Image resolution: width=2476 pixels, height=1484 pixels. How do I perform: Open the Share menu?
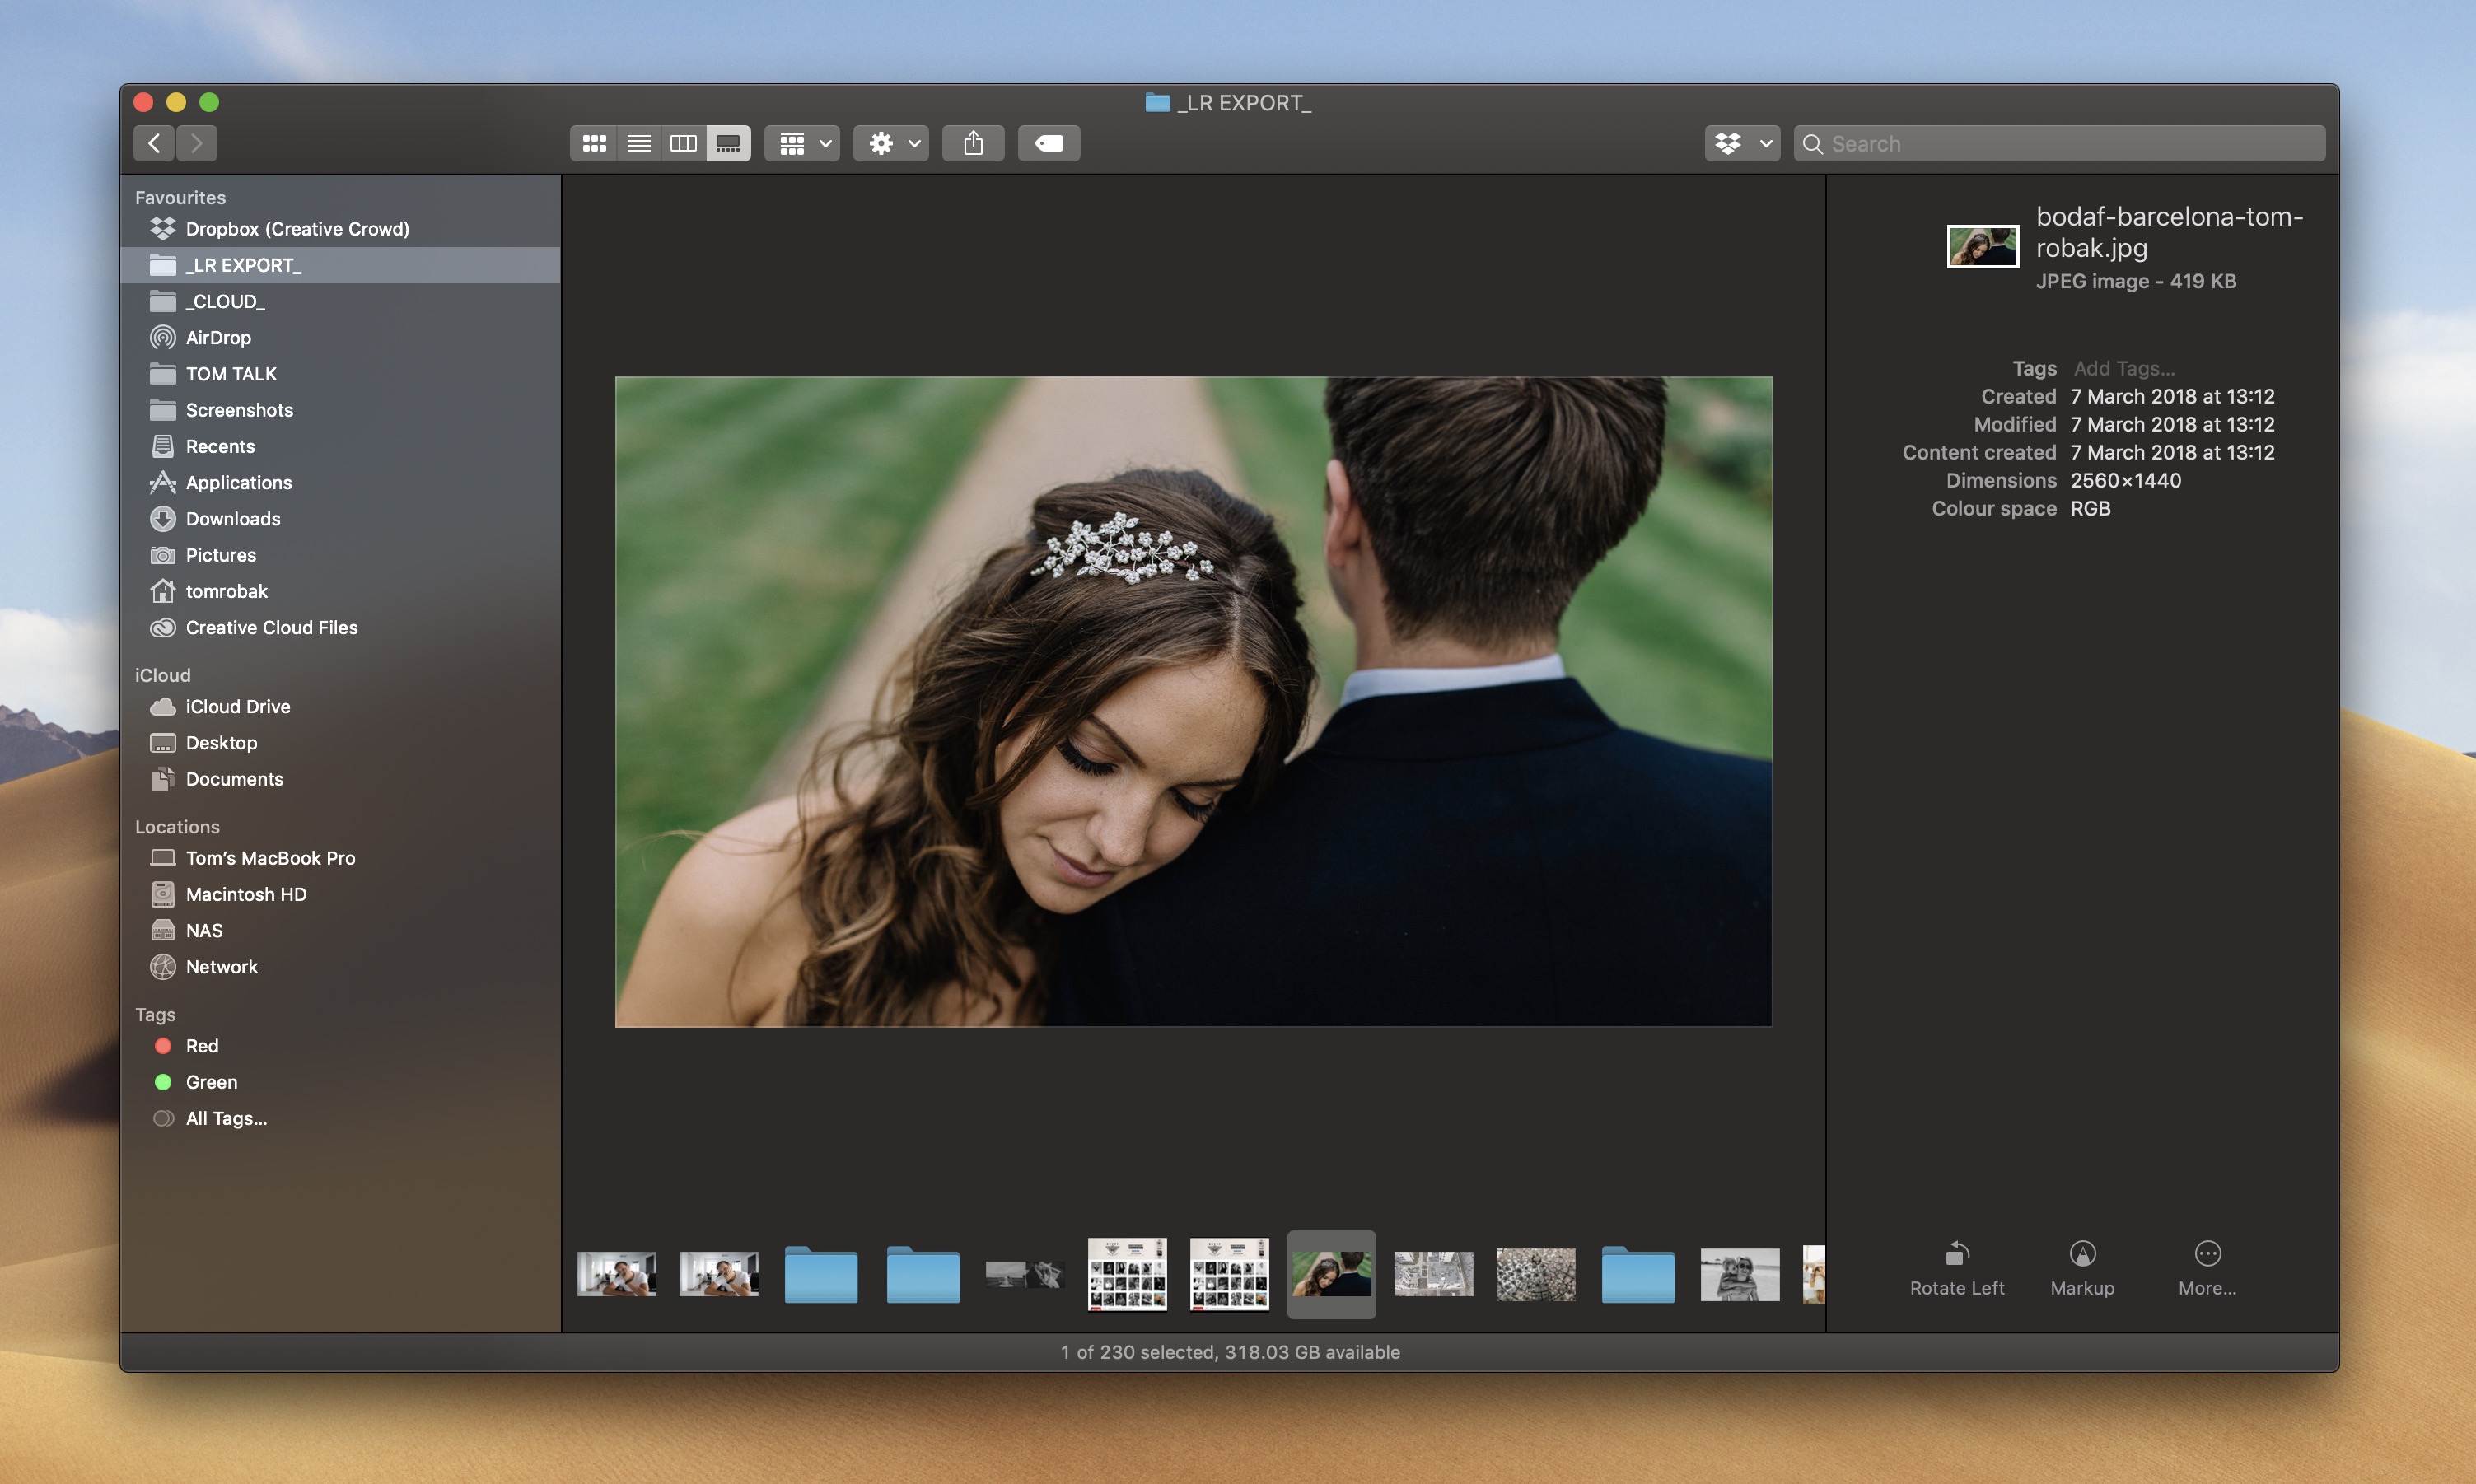pos(973,143)
